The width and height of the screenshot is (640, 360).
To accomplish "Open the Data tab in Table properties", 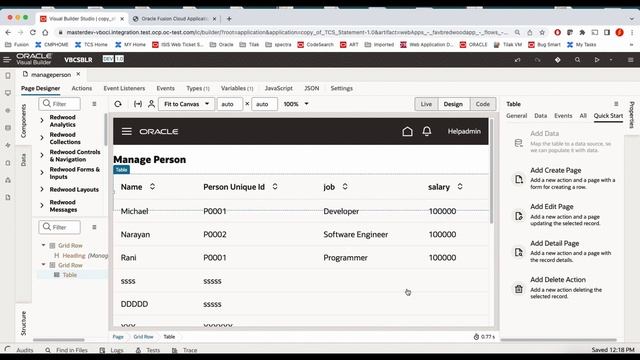I will (x=540, y=116).
